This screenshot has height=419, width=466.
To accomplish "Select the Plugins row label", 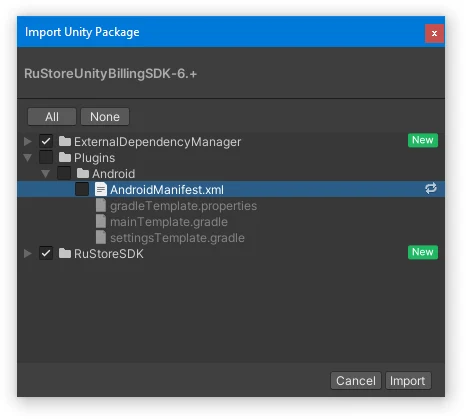I will pos(94,158).
